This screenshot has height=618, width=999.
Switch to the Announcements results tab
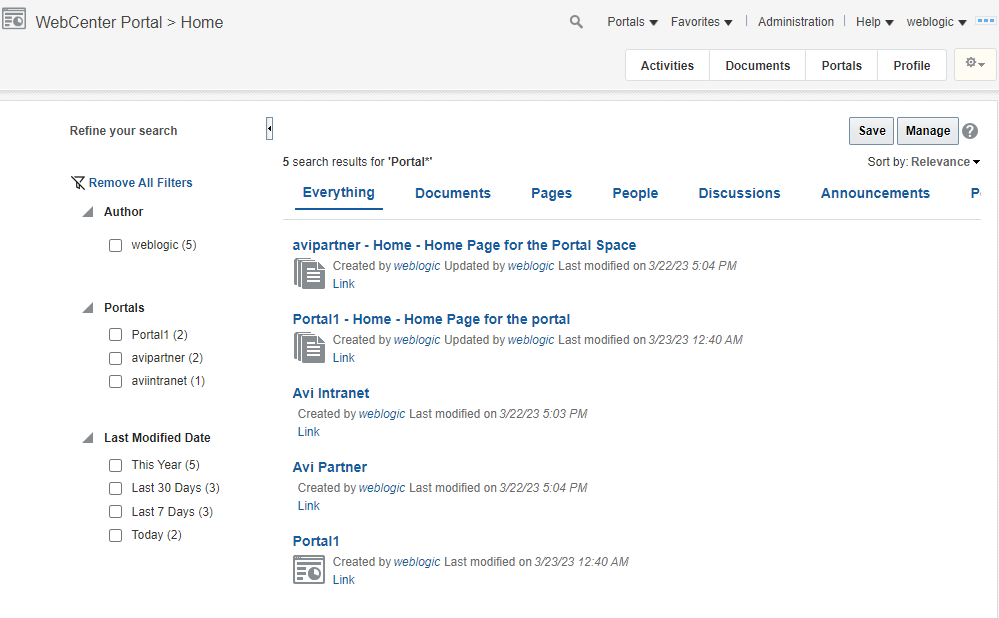tap(875, 193)
